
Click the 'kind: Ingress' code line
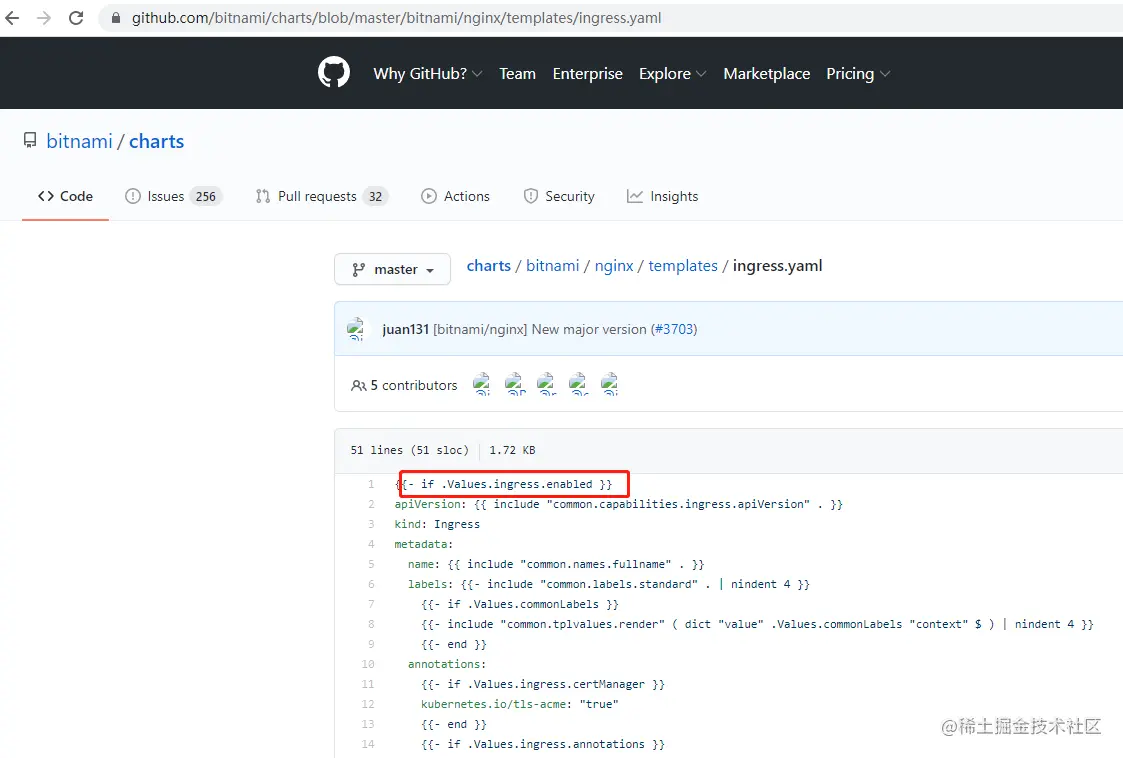(x=437, y=524)
